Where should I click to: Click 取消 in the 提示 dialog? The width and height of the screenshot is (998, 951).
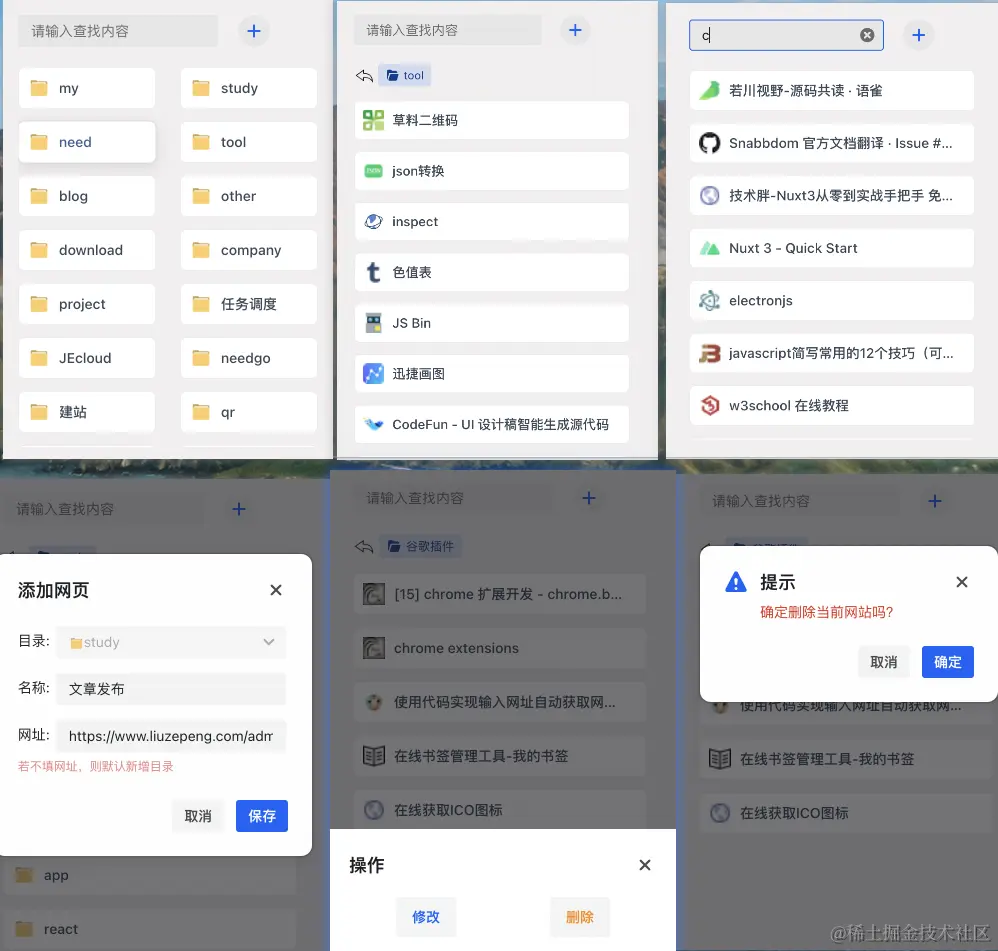click(883, 662)
